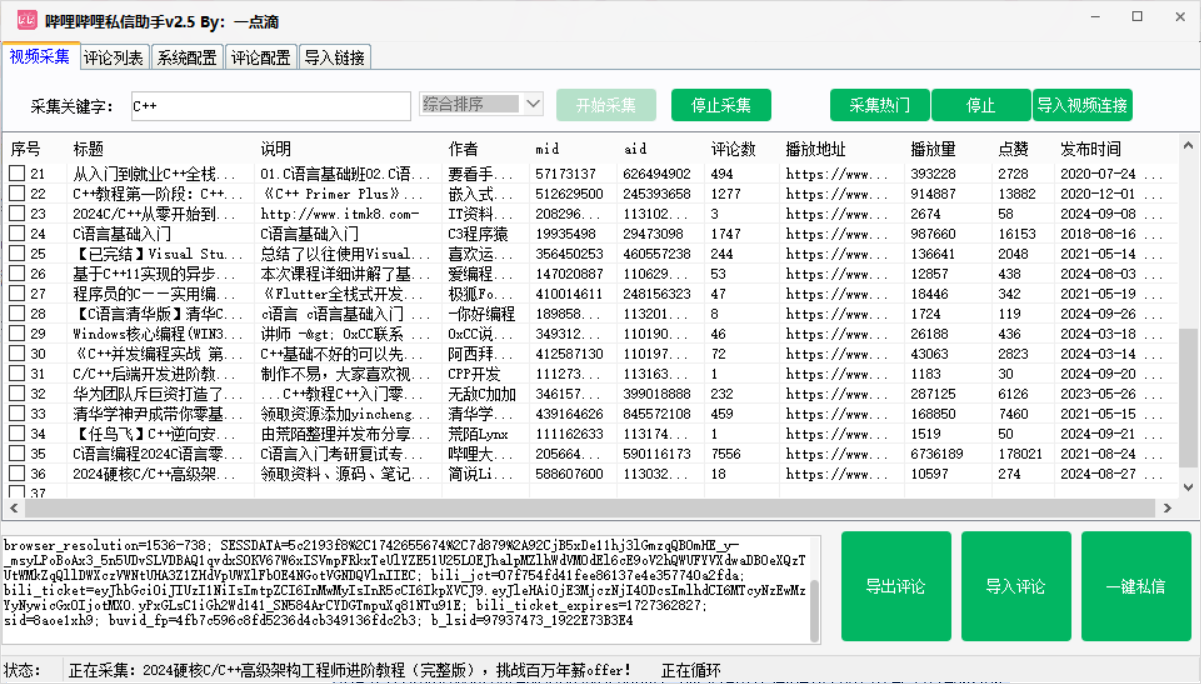Open the 评论列表 tab
This screenshot has width=1201, height=684.
pyautogui.click(x=114, y=57)
